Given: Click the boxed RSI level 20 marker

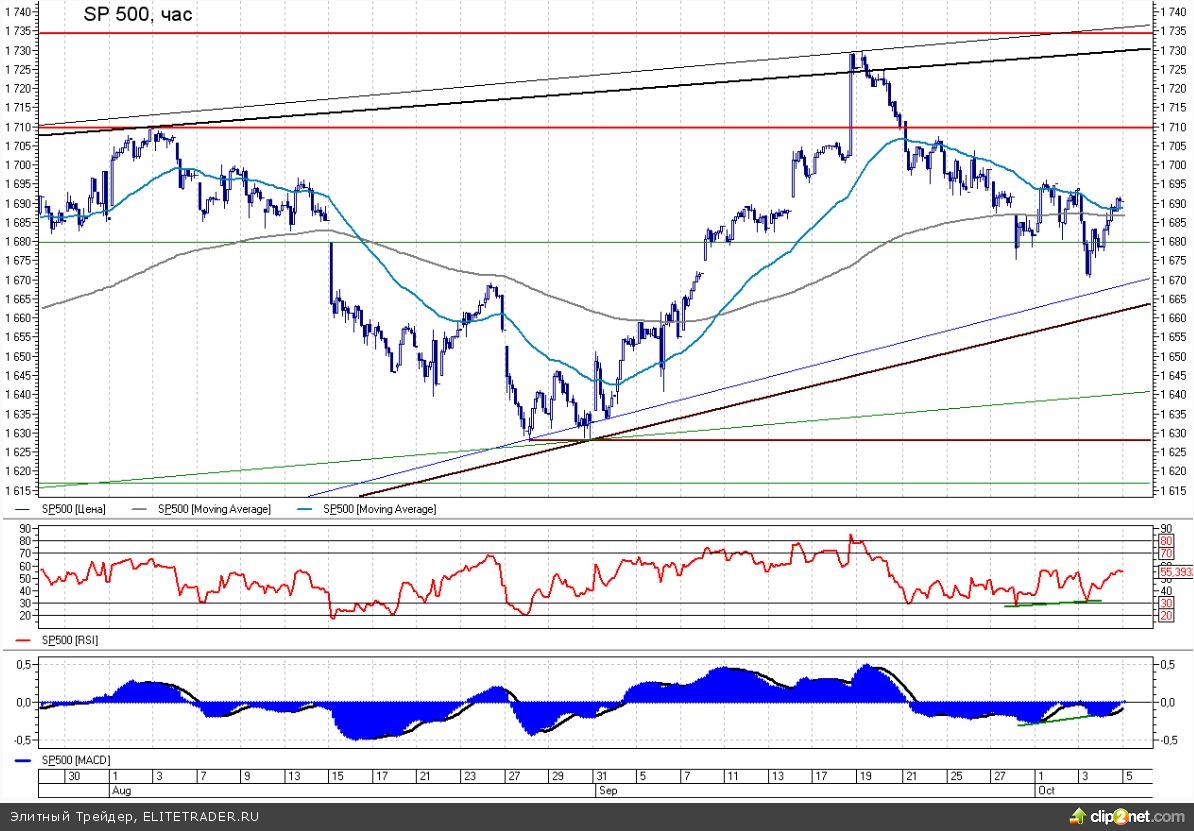Looking at the screenshot, I should pyautogui.click(x=1165, y=616).
